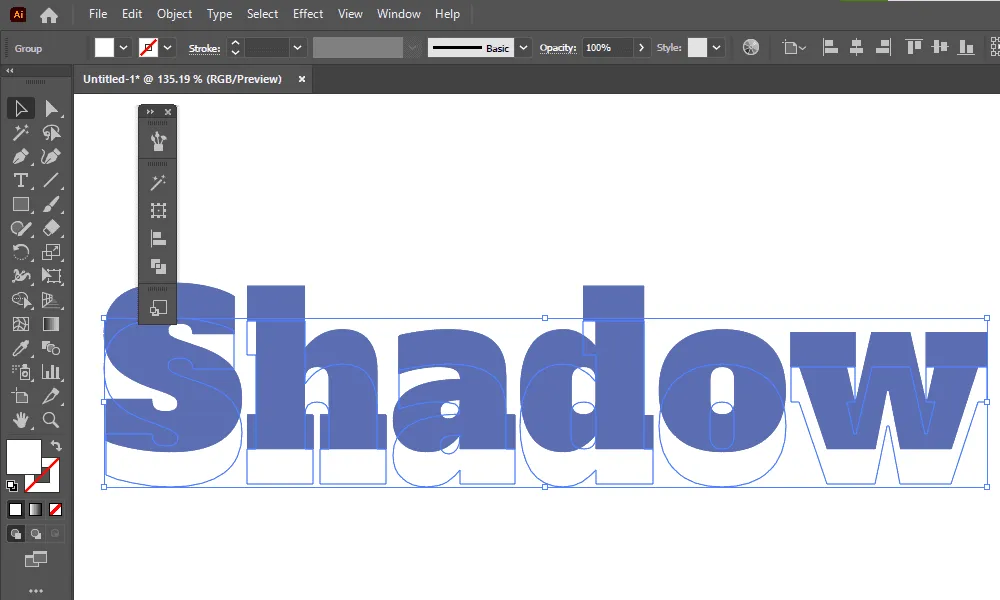Select the Eraser tool
The image size is (1000, 600).
51,228
